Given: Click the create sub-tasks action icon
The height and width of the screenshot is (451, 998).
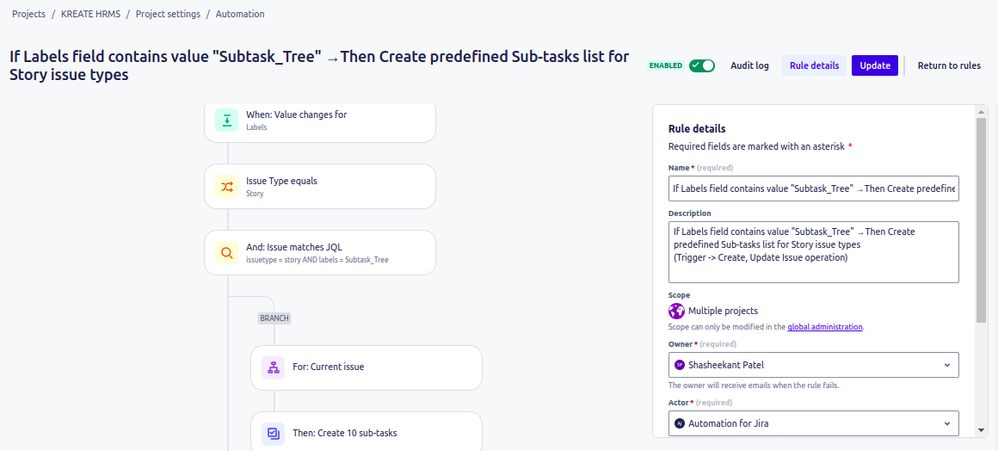Looking at the screenshot, I should coord(273,434).
